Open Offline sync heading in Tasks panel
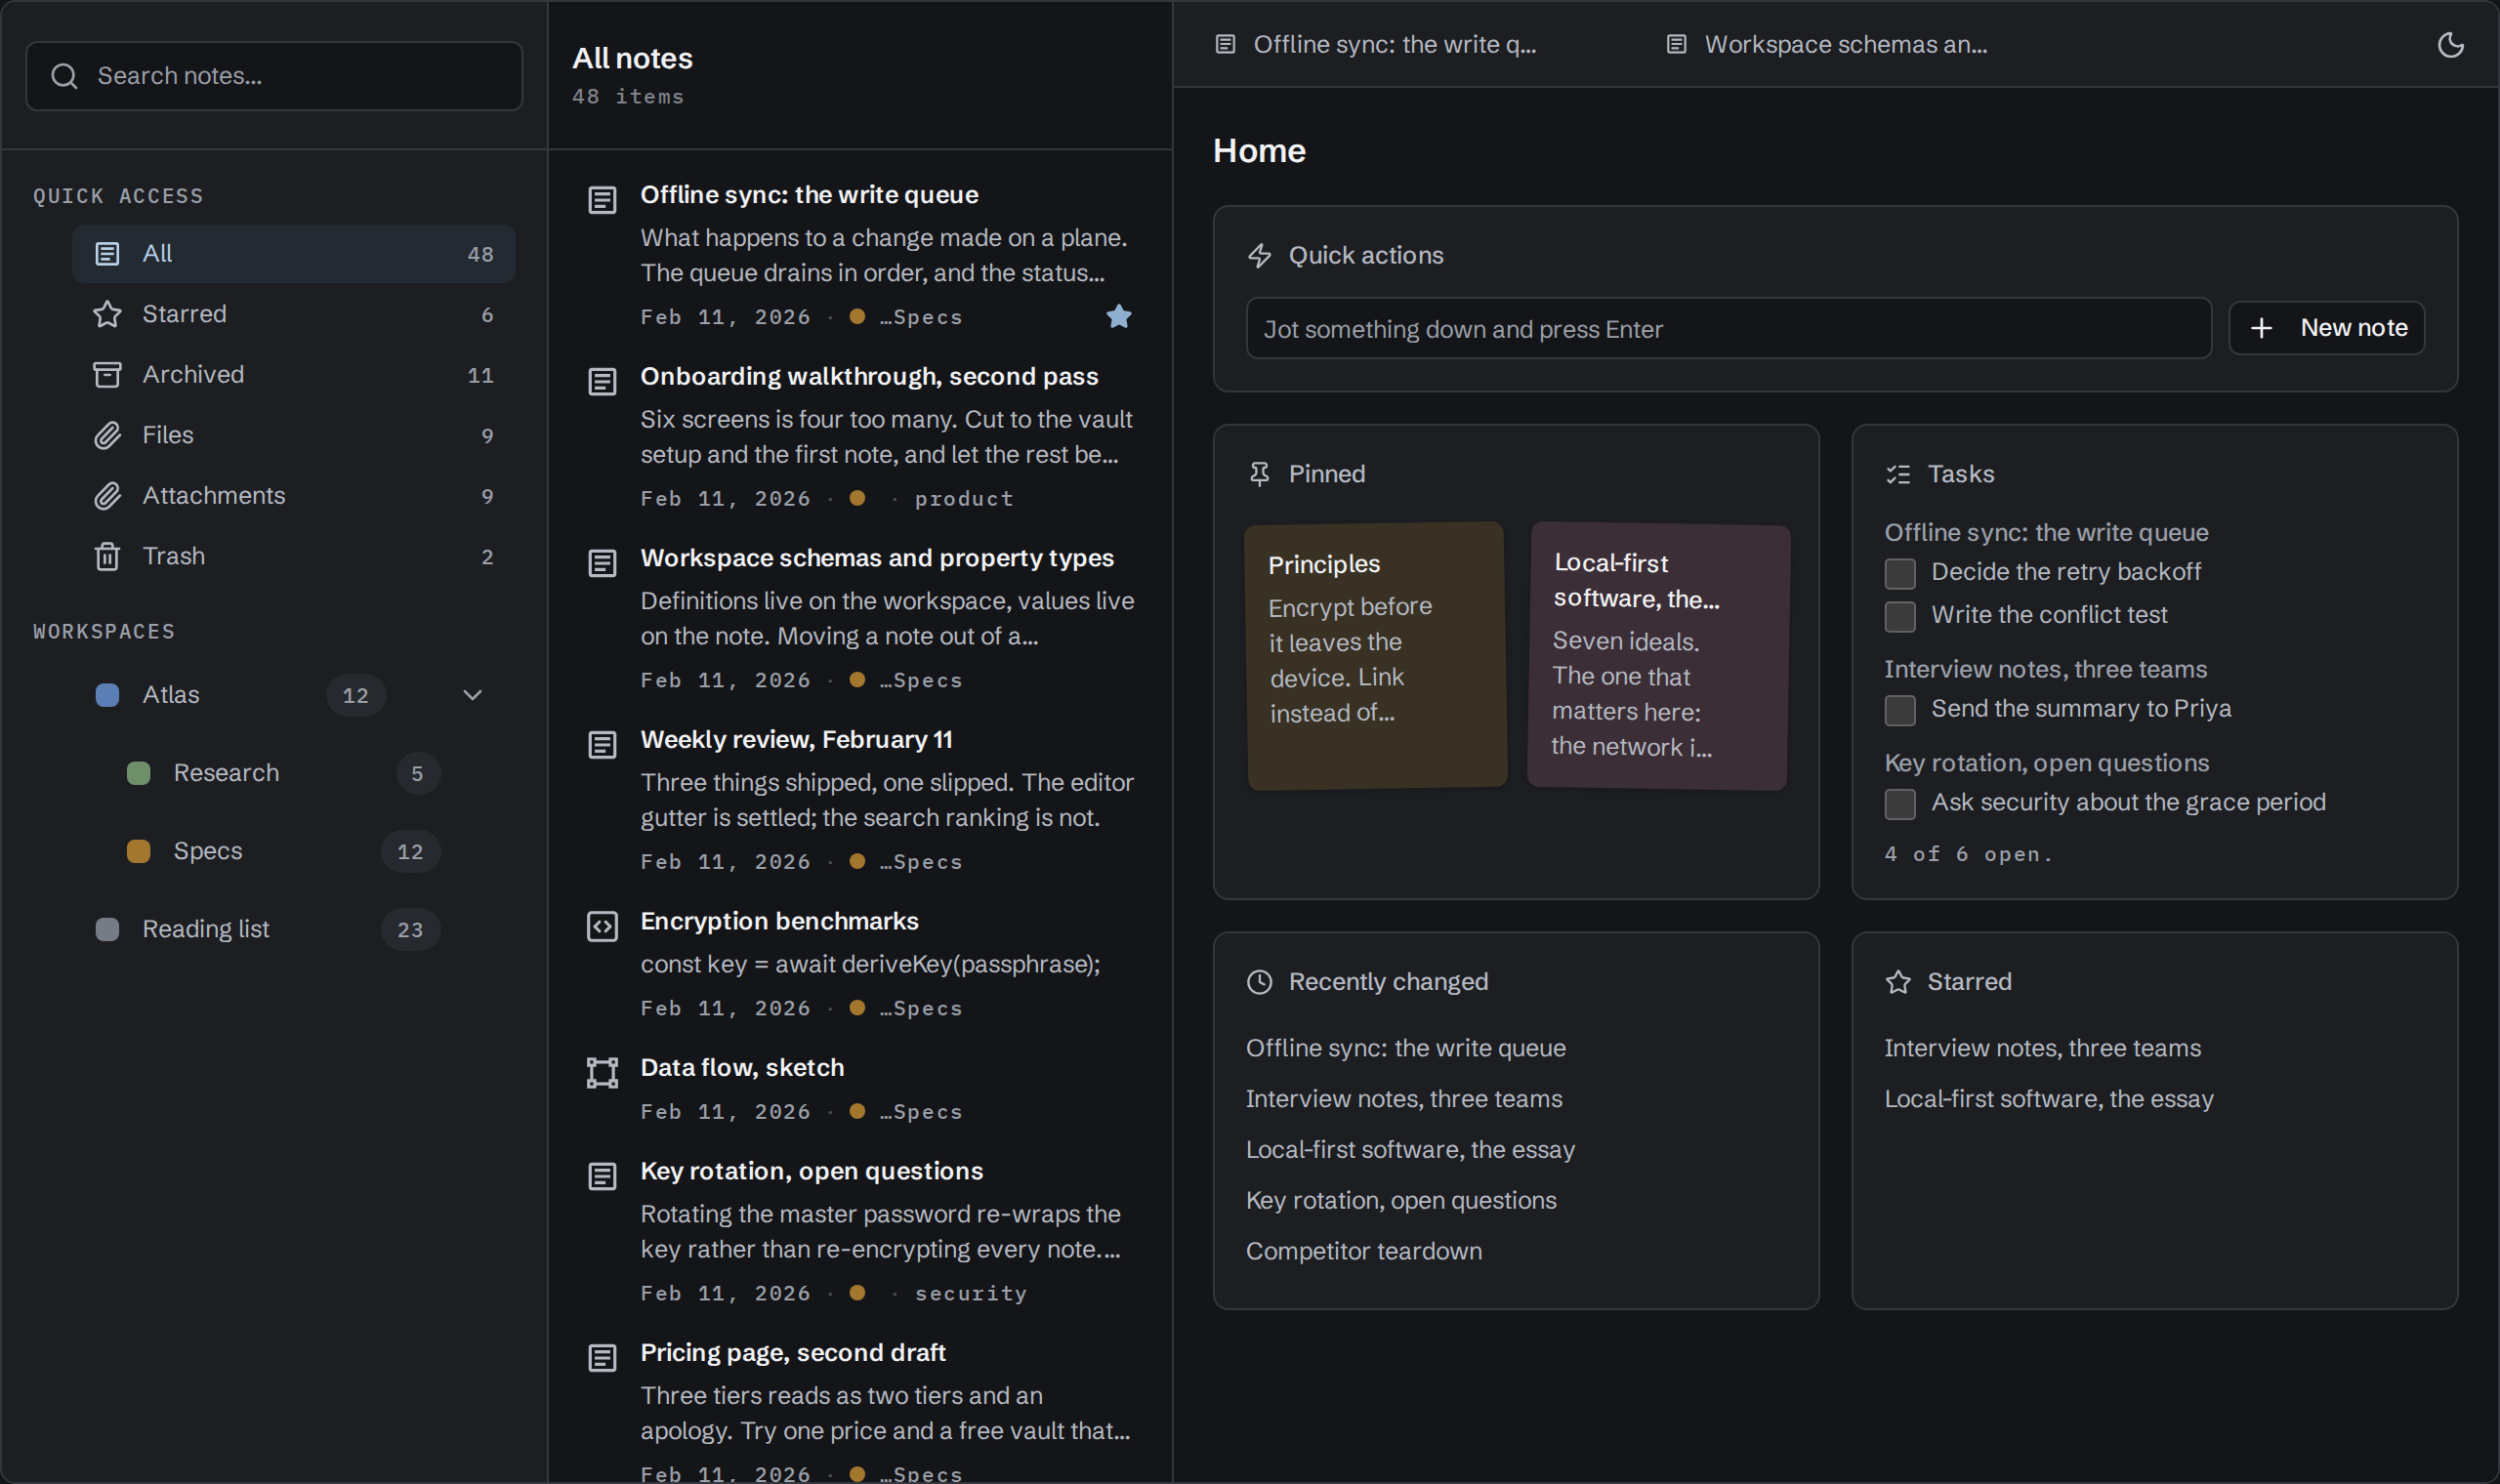Image resolution: width=2500 pixels, height=1484 pixels. [2046, 532]
